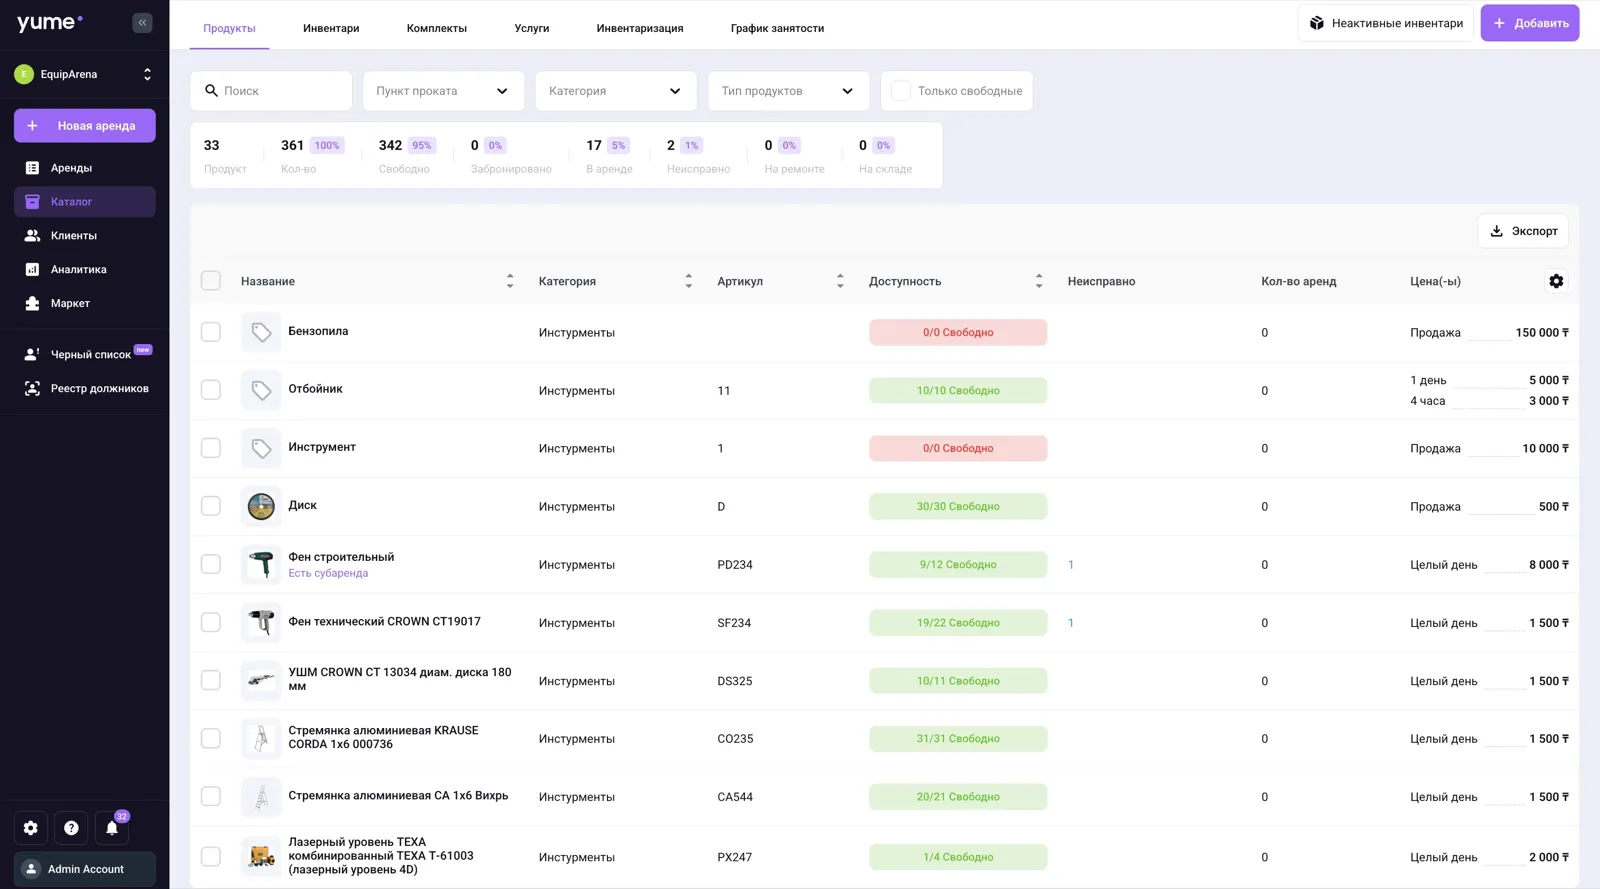The image size is (1600, 889).
Task: Open the help question mark icon
Action: (x=71, y=828)
